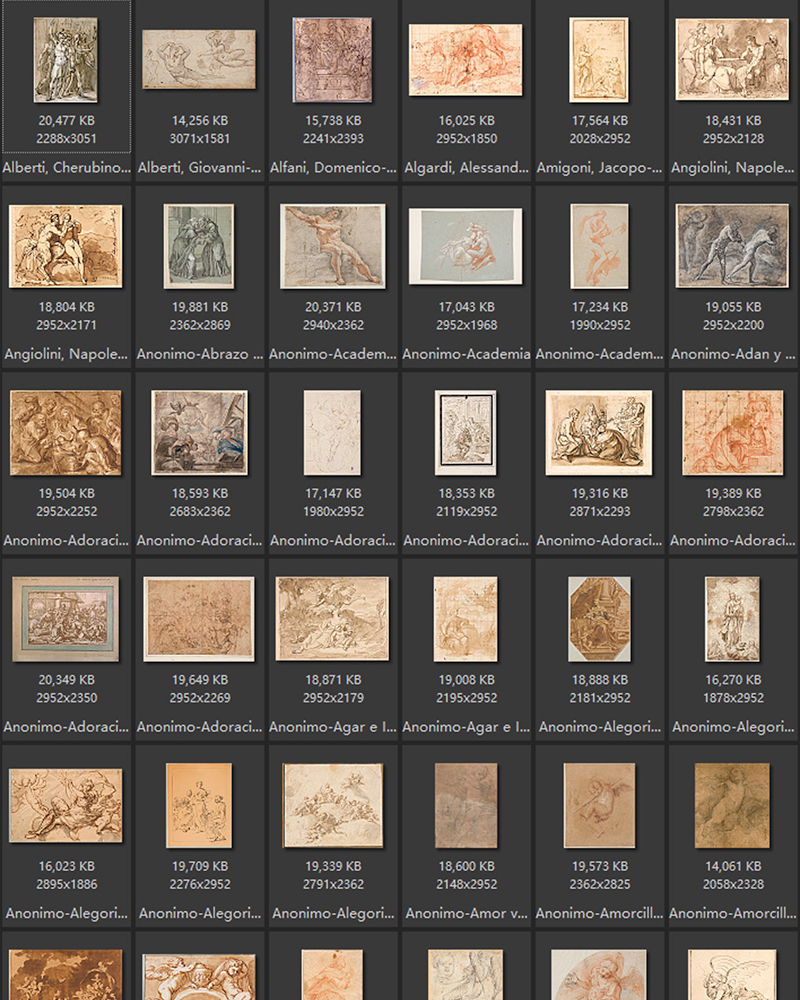
Task: Choose the Amigoni, Jacopo drawing thumbnail
Action: pos(599,60)
